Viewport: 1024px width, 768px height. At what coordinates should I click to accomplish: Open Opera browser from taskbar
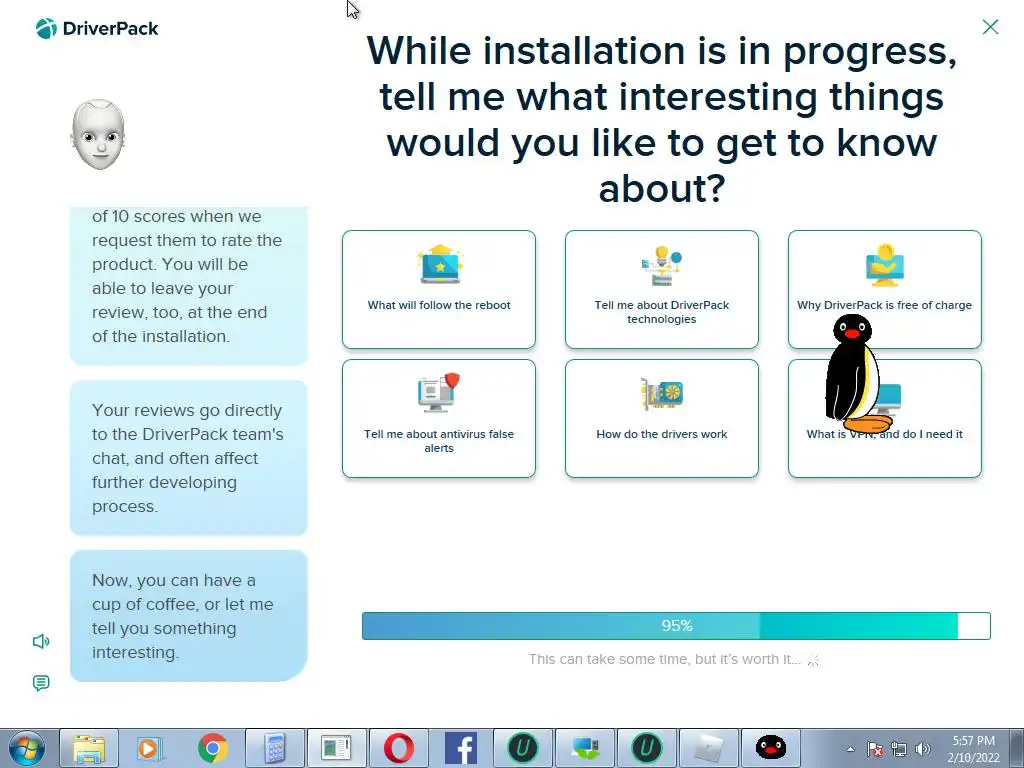pos(398,748)
